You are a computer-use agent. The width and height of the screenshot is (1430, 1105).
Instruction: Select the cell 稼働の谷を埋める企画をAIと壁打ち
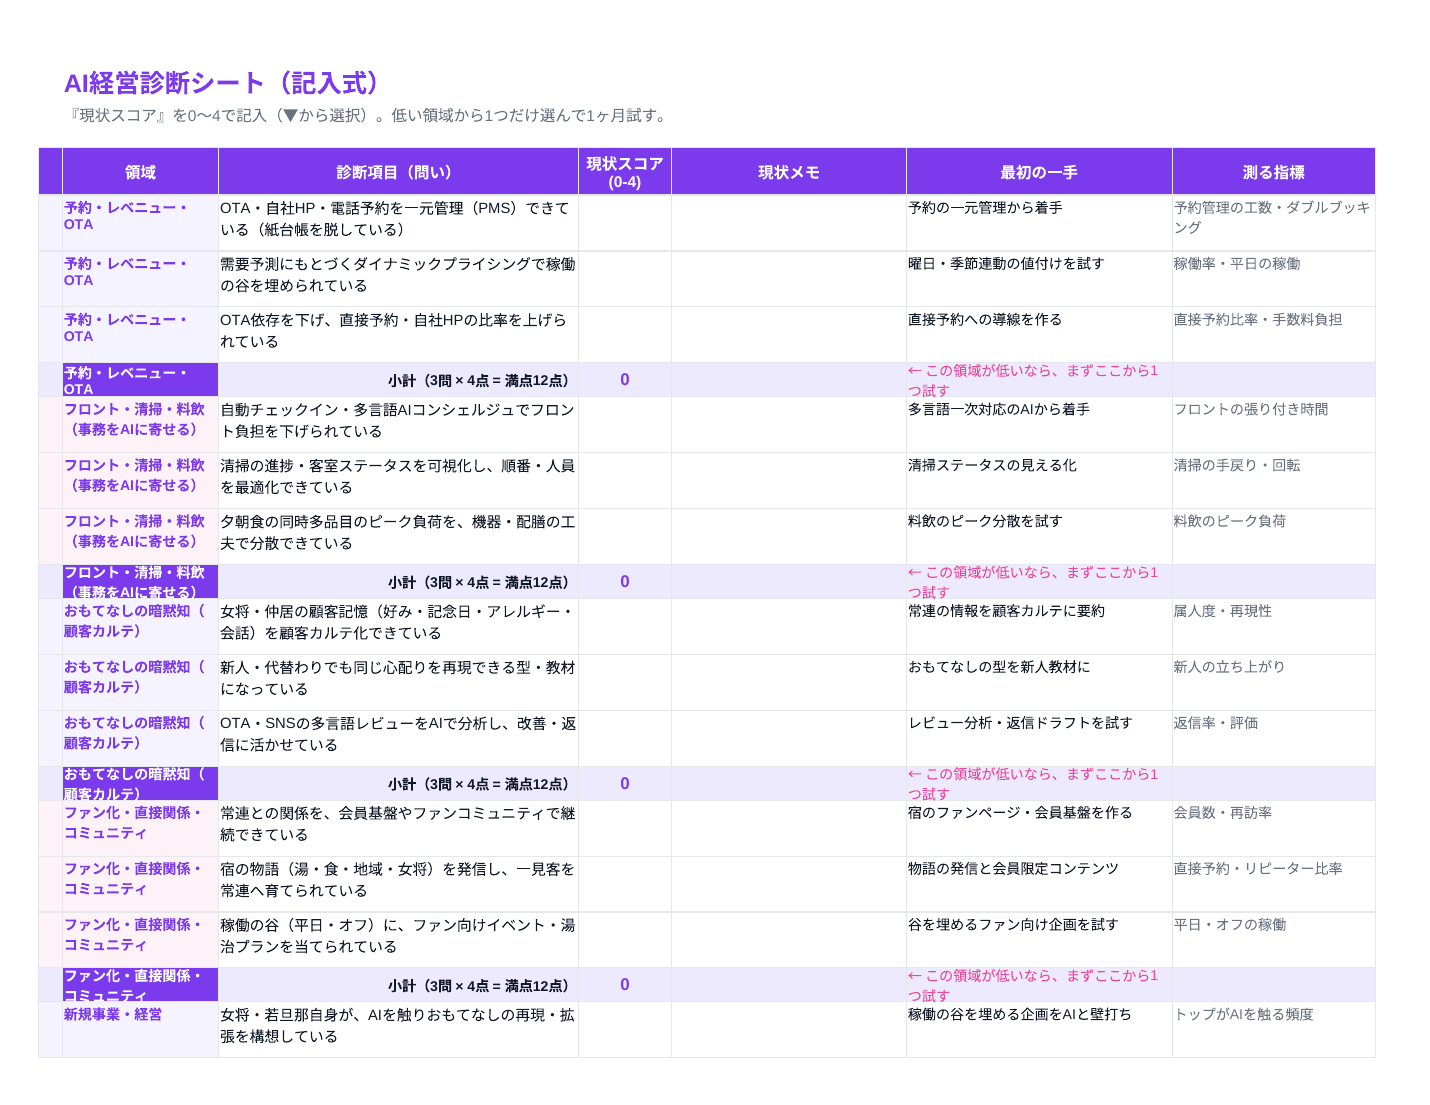[1039, 1029]
